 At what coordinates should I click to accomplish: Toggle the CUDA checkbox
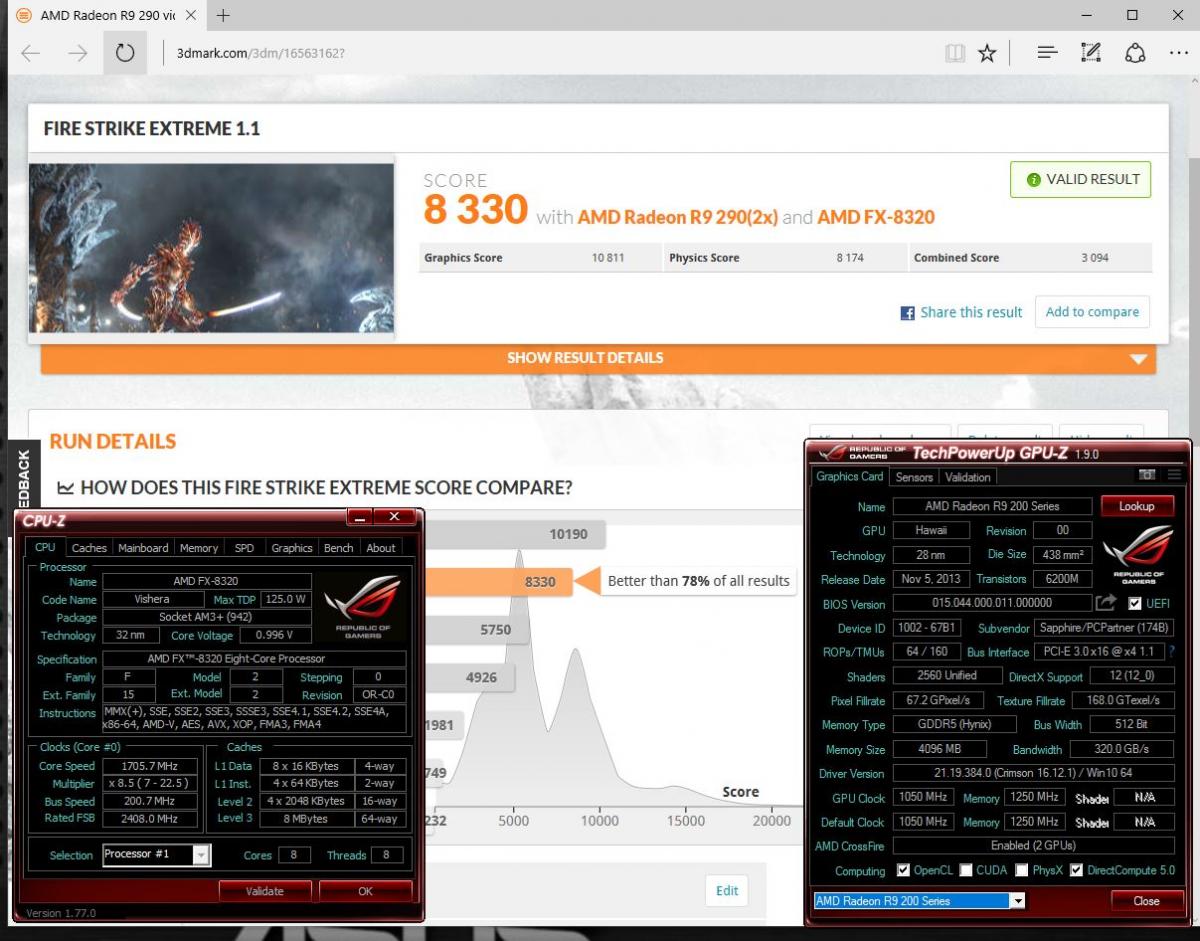point(964,870)
